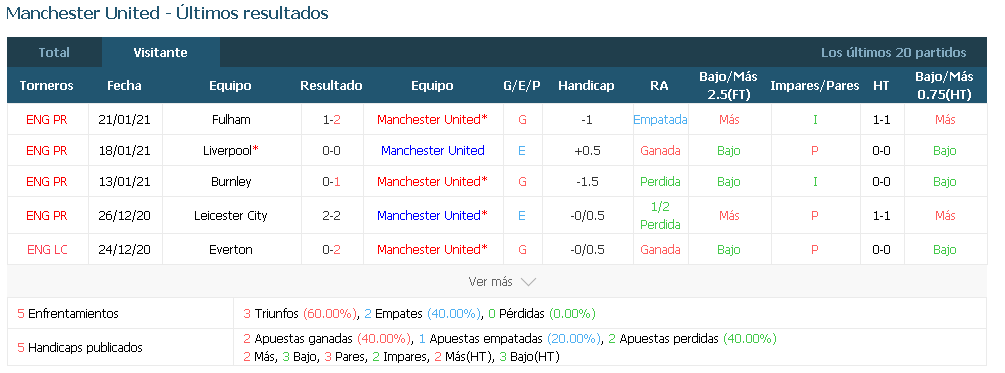Viewport: 1005px width, 373px height.
Task: Click the Fecha column header
Action: click(x=124, y=86)
